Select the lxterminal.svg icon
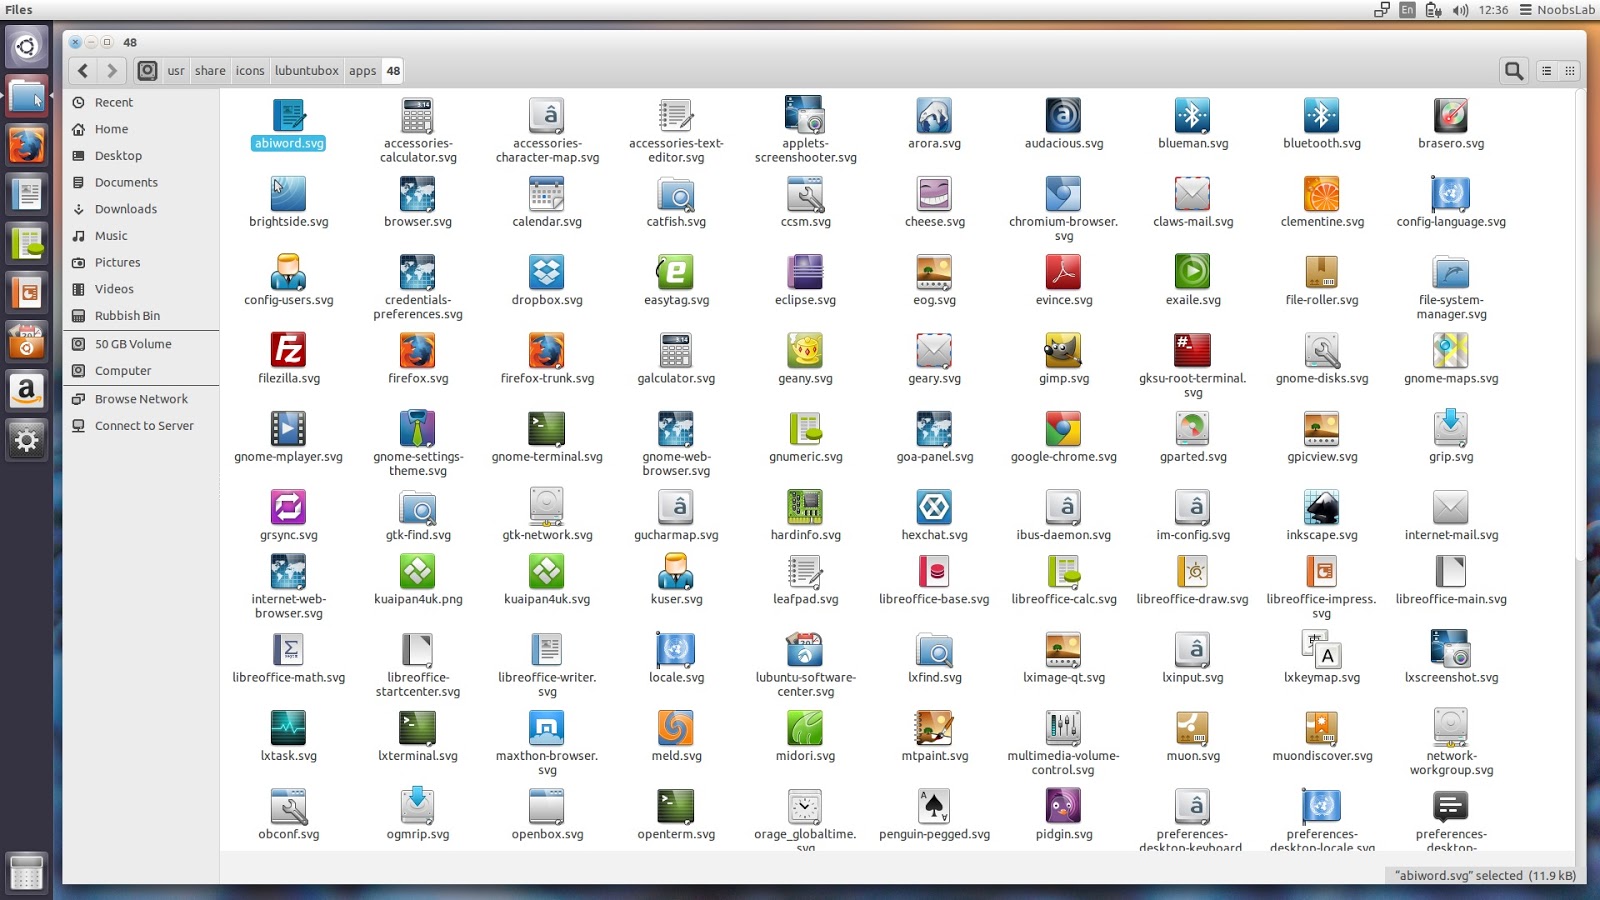Screen dimensions: 1600x900 tap(417, 728)
